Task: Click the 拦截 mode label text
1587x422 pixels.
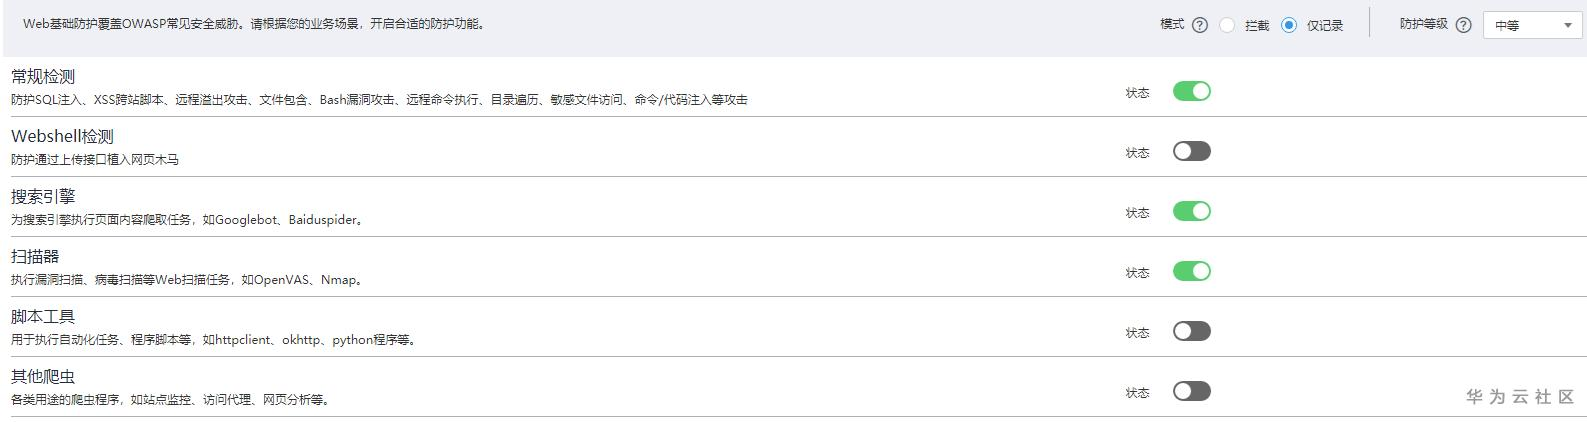Action: [x=1257, y=26]
